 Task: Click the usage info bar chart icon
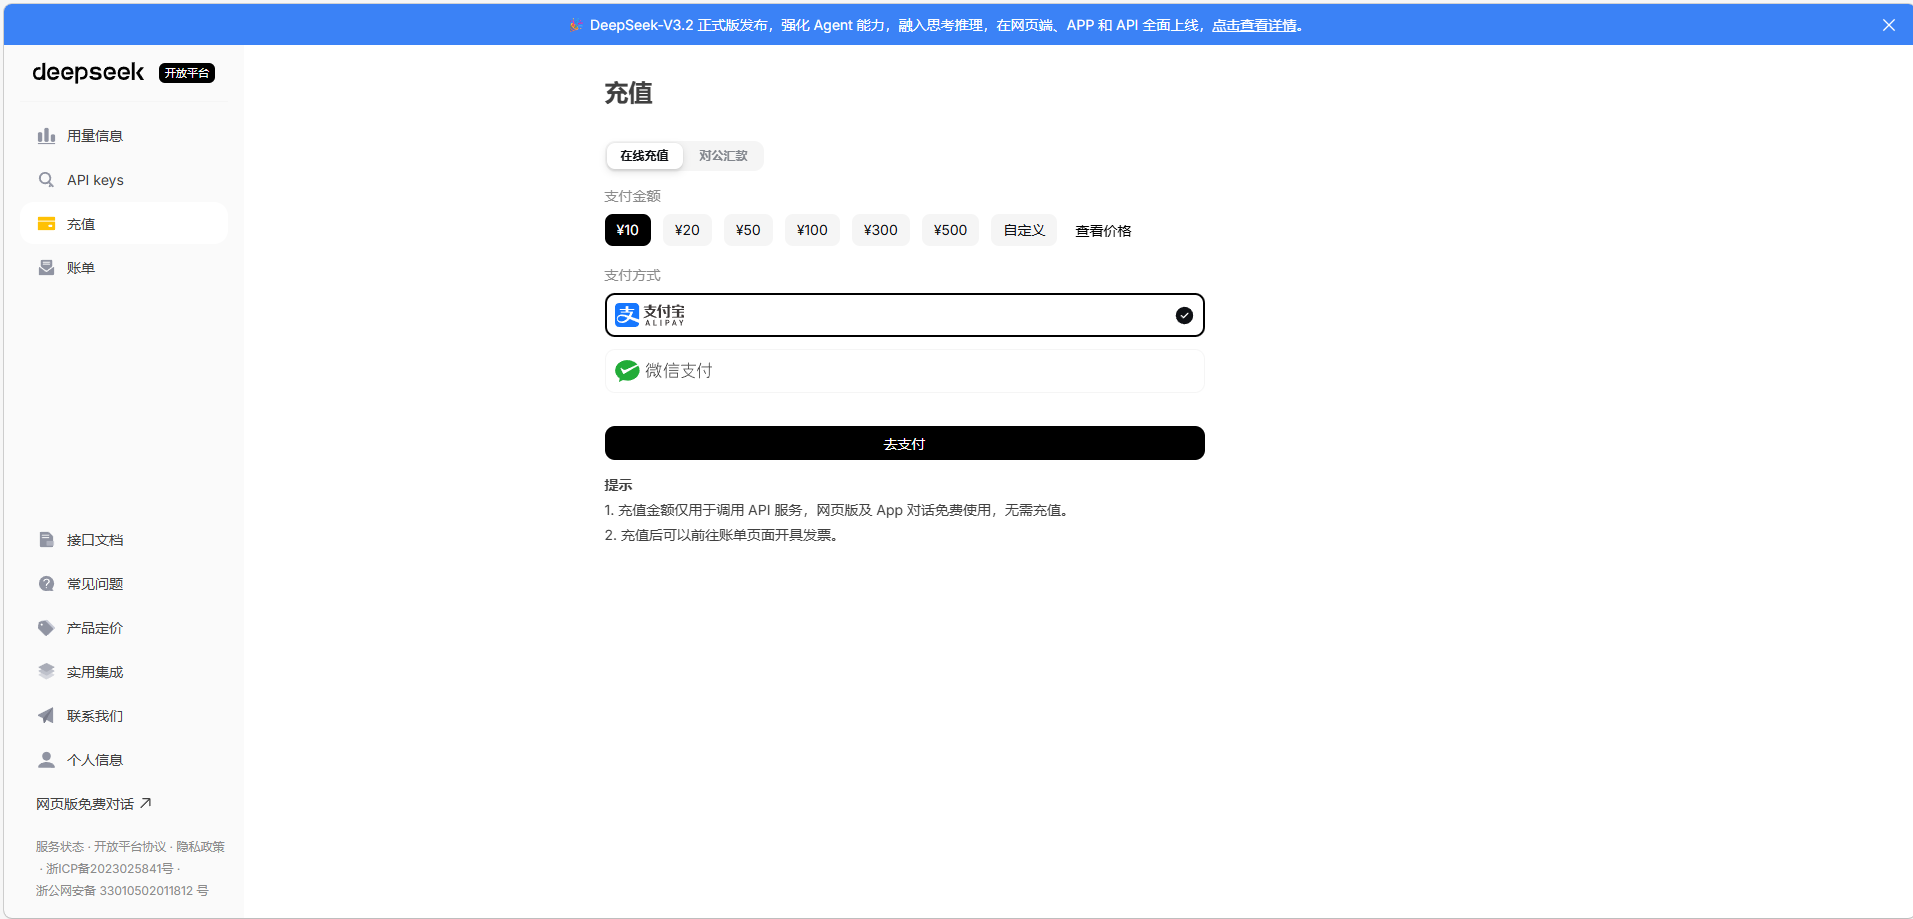tap(46, 136)
